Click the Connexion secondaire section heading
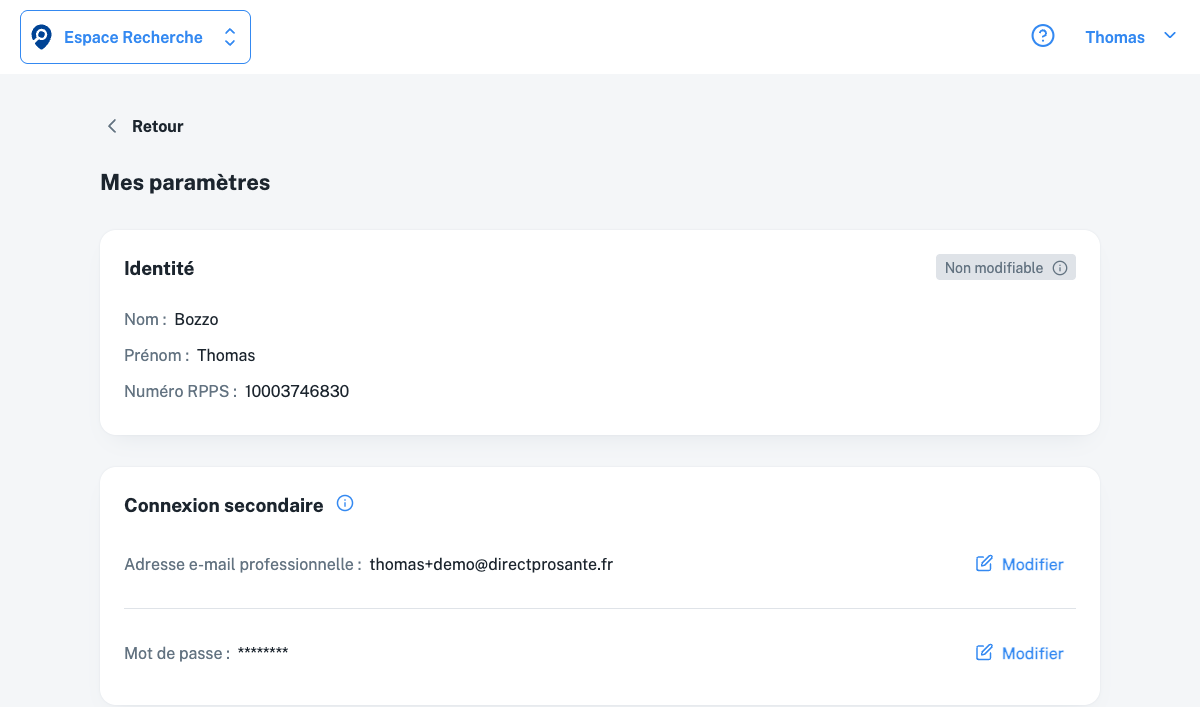1200x707 pixels. (x=224, y=505)
